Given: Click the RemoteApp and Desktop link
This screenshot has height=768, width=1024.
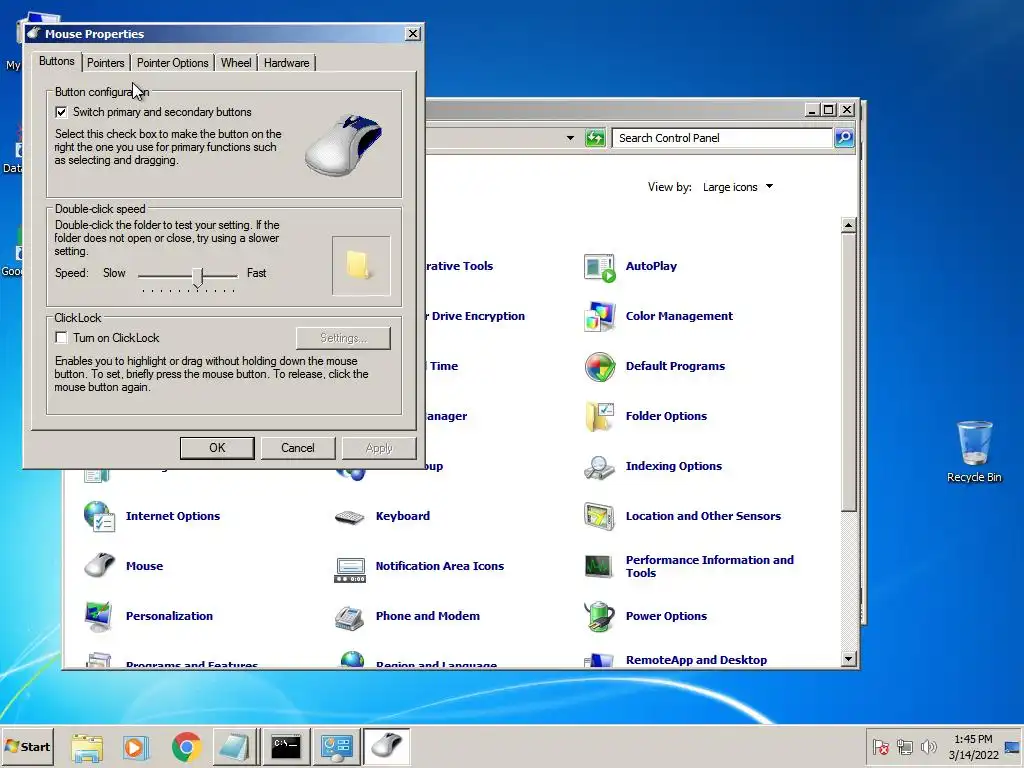Looking at the screenshot, I should pos(696,660).
